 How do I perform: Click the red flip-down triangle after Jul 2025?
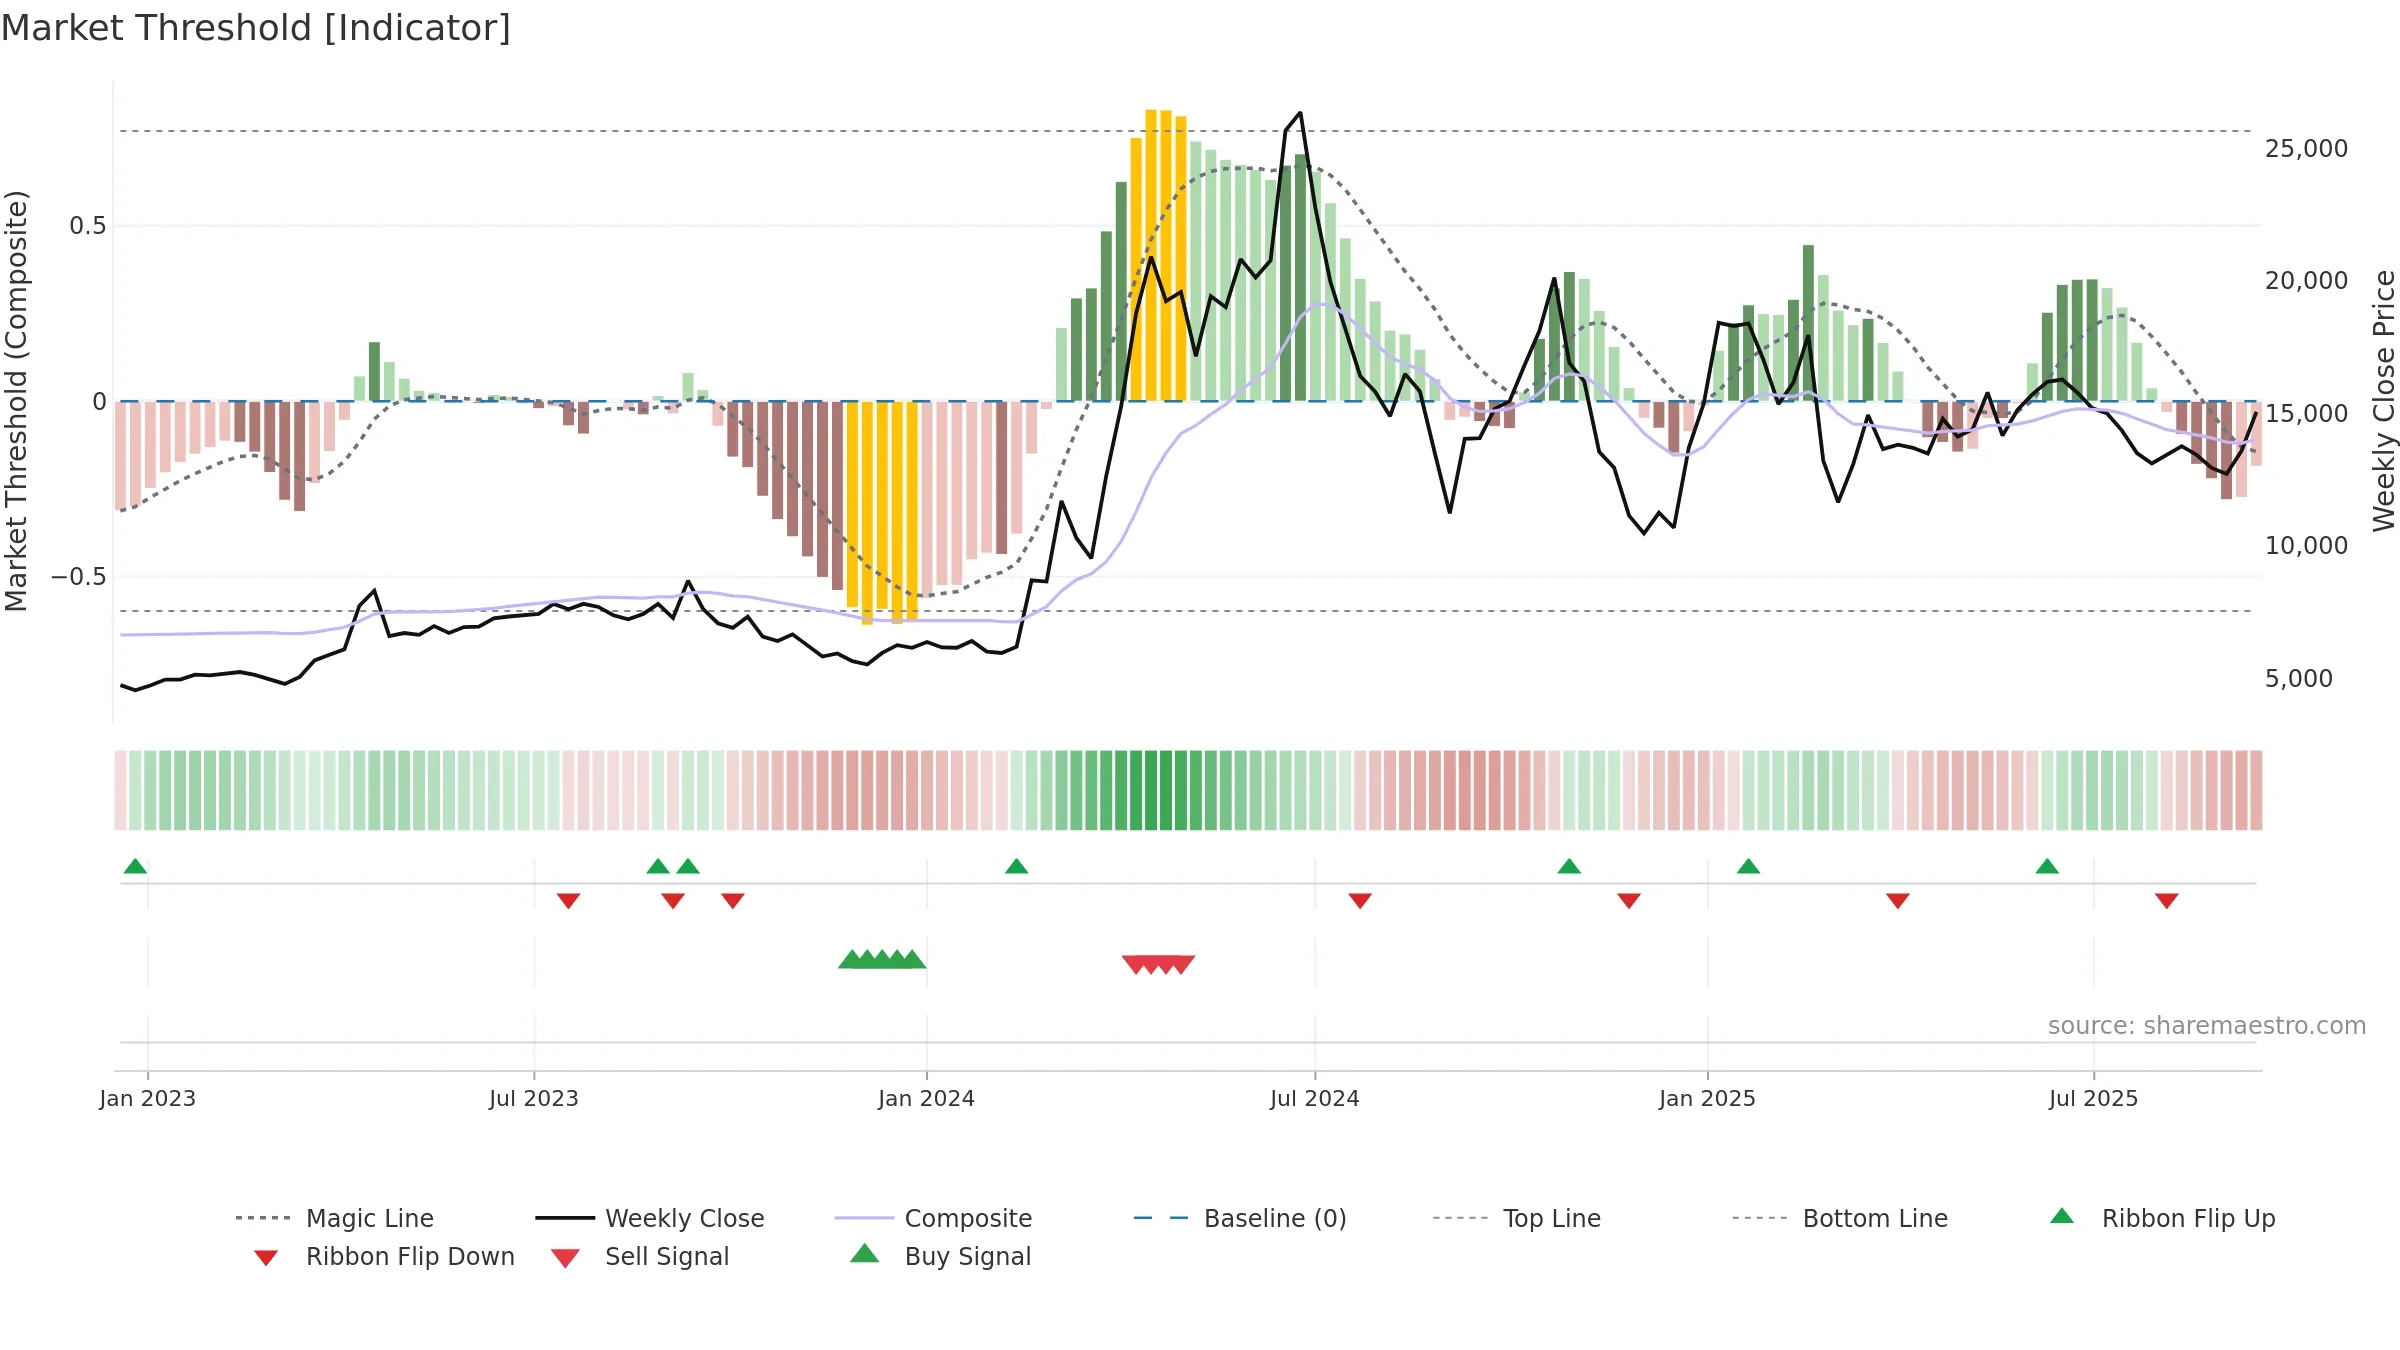2167,901
